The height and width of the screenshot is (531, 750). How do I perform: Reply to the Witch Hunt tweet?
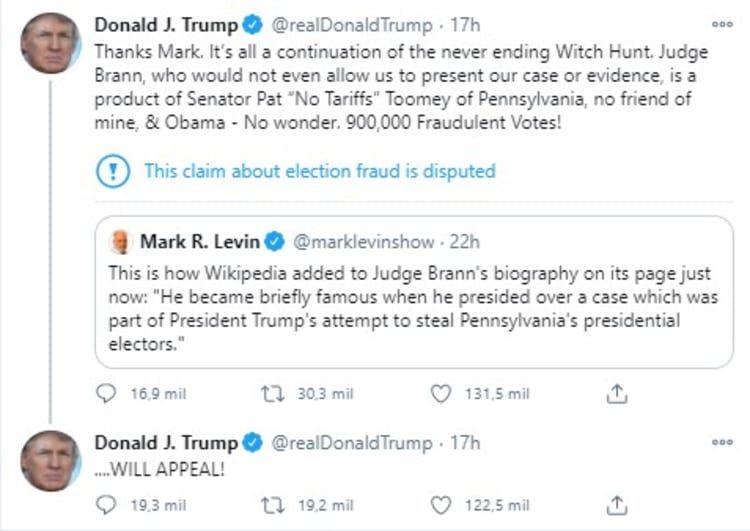click(105, 394)
